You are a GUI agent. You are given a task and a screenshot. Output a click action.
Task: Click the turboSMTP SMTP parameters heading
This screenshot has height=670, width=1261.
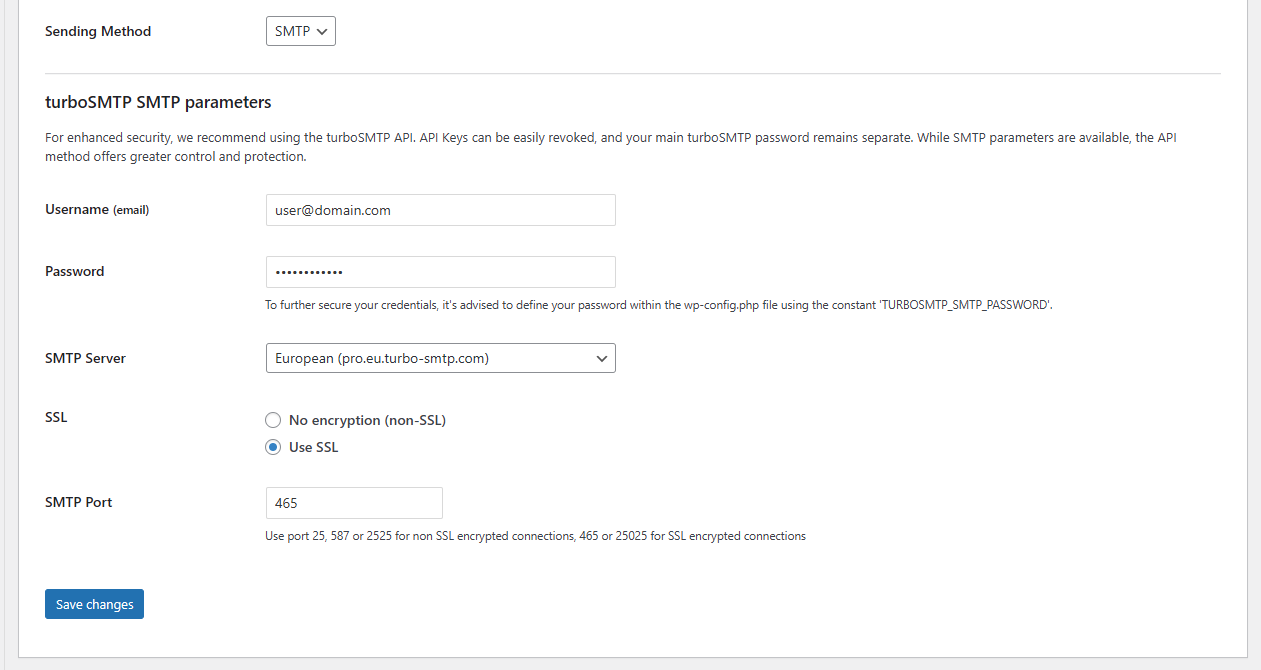(158, 102)
